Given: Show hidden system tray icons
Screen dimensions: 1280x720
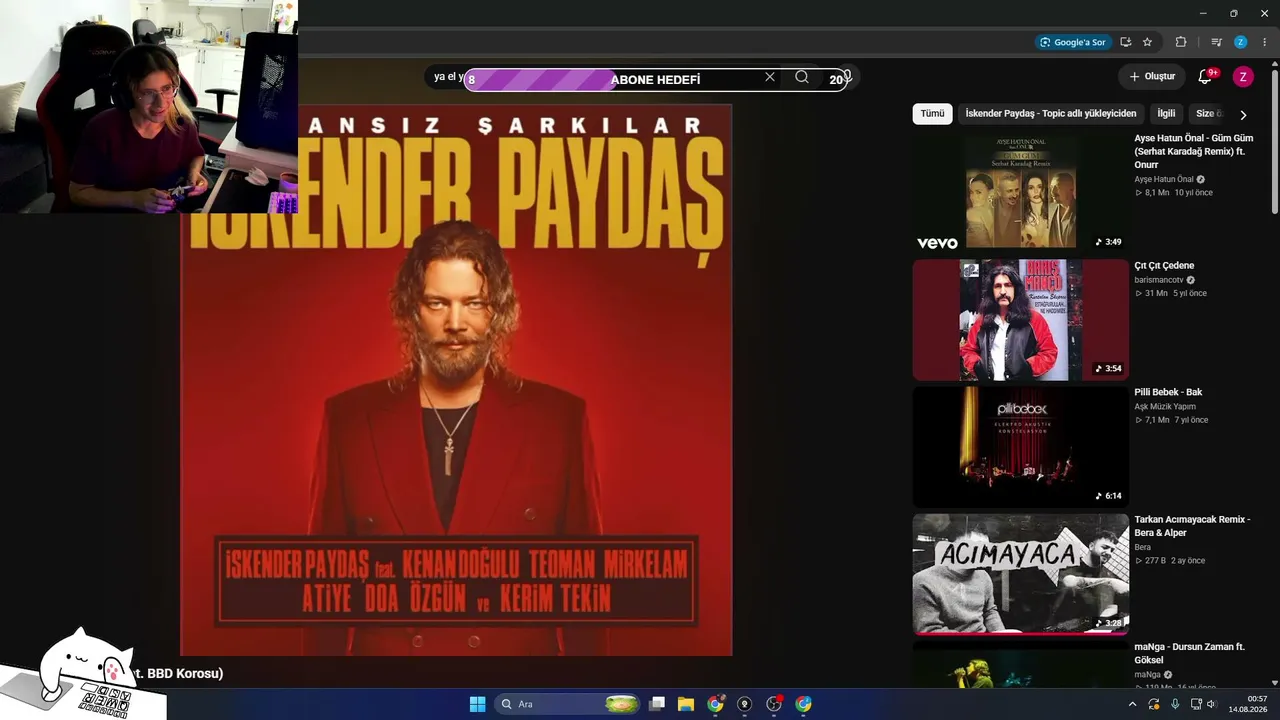Looking at the screenshot, I should pos(1132,704).
